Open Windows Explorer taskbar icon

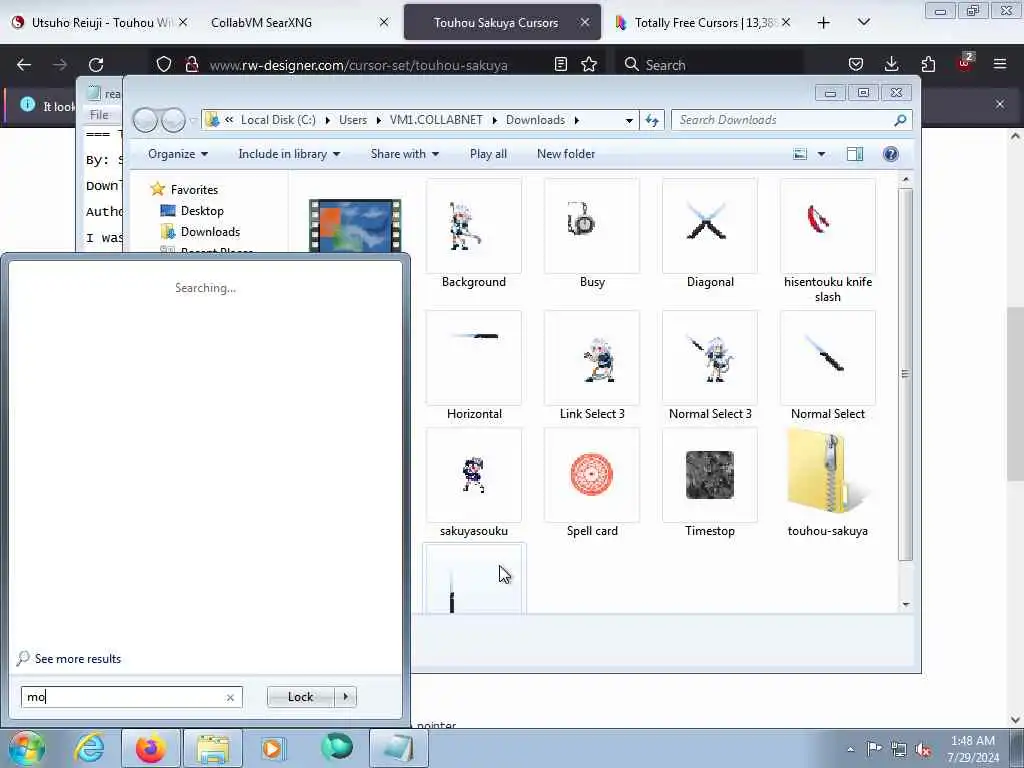213,748
